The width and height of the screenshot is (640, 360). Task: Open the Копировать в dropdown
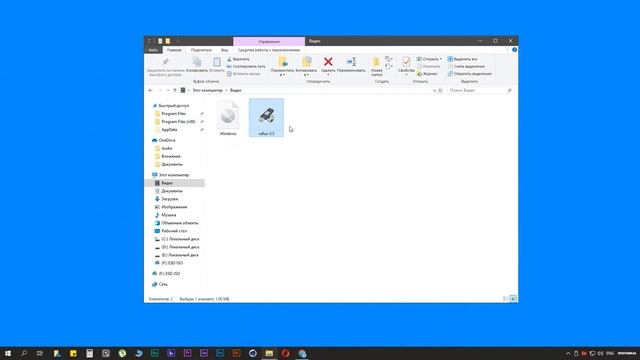click(x=306, y=67)
